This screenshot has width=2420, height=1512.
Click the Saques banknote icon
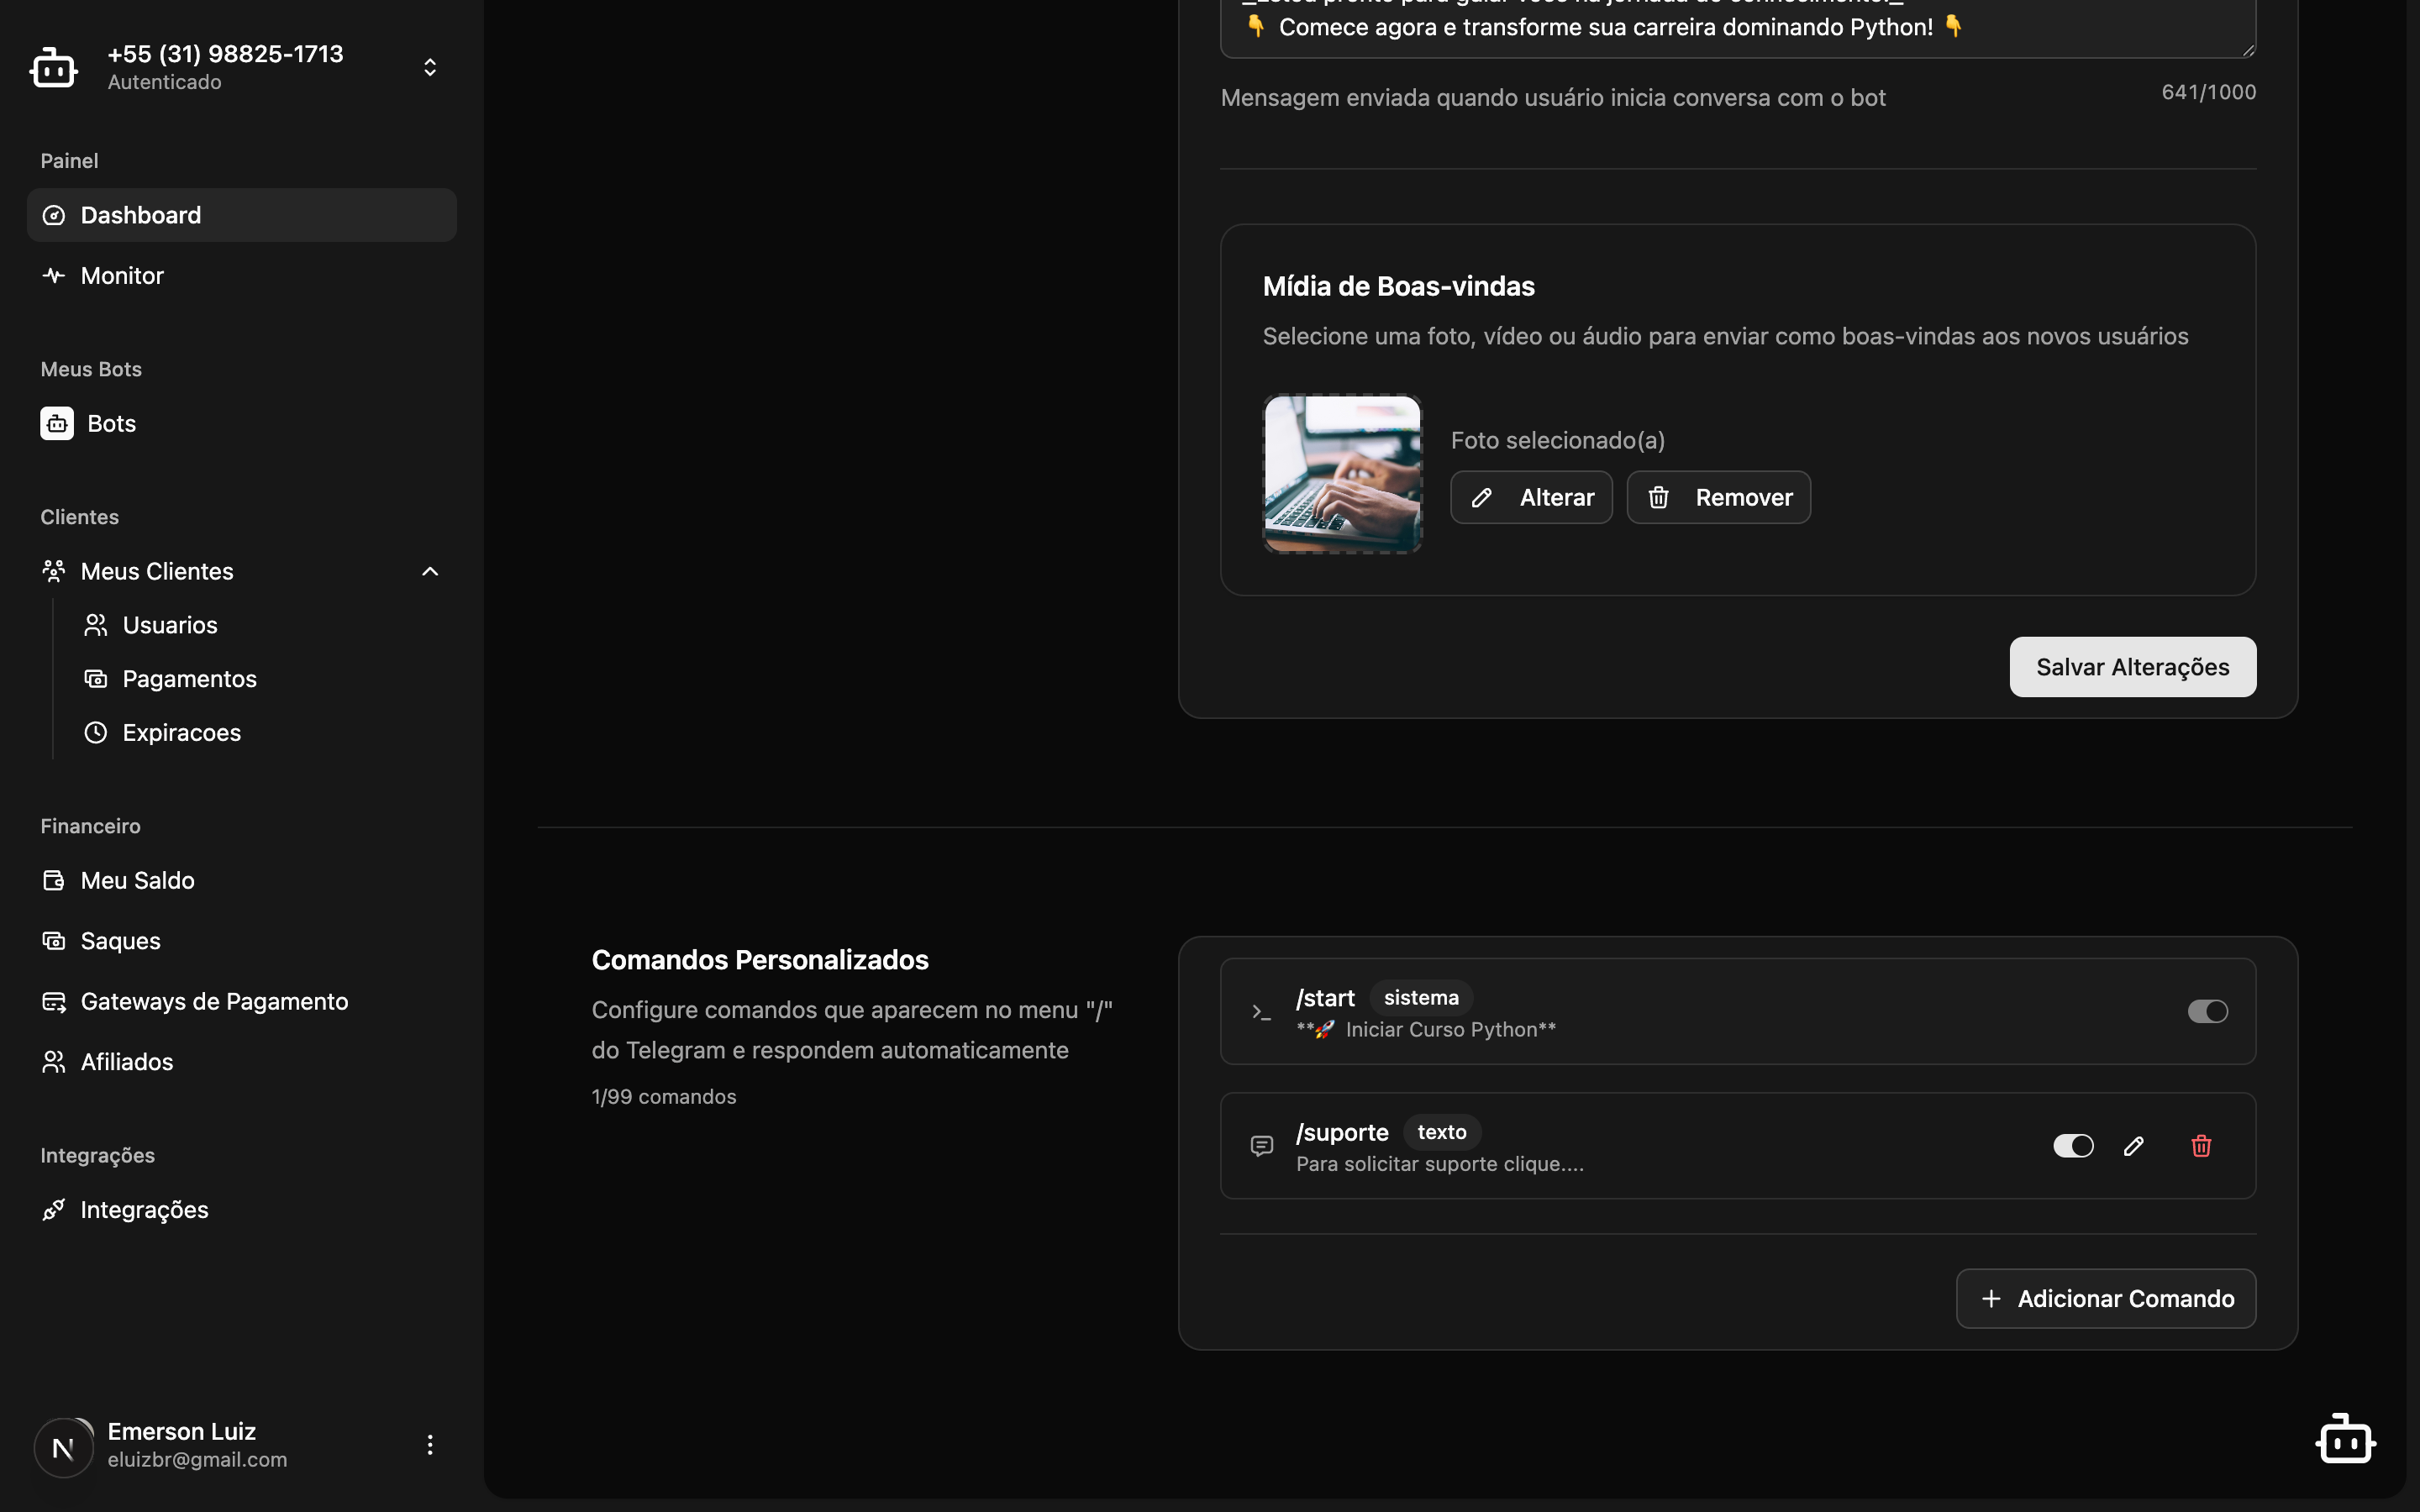pyautogui.click(x=54, y=941)
